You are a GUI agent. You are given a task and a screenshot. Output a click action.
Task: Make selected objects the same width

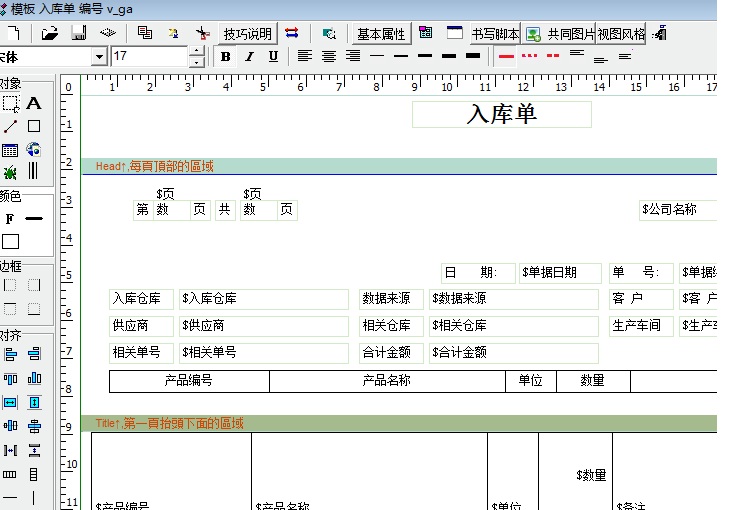click(x=10, y=402)
